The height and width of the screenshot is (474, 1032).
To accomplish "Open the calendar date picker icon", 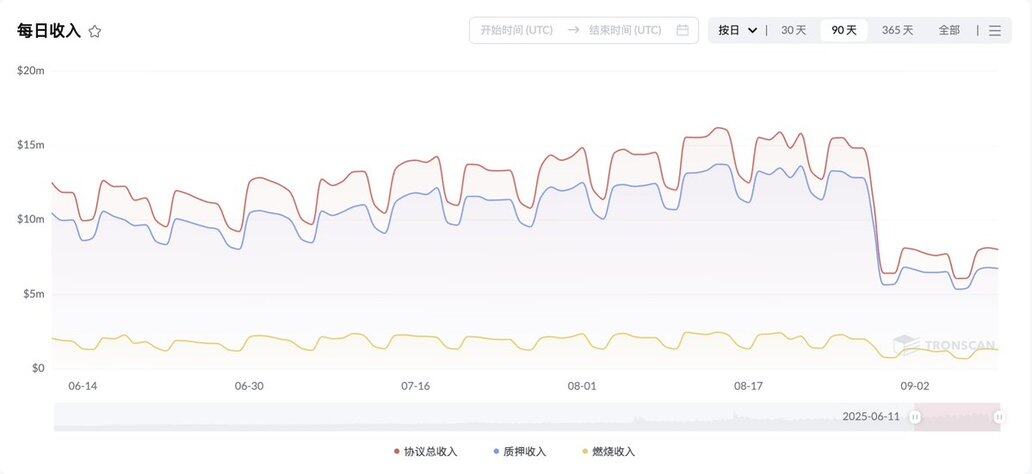I will point(683,30).
